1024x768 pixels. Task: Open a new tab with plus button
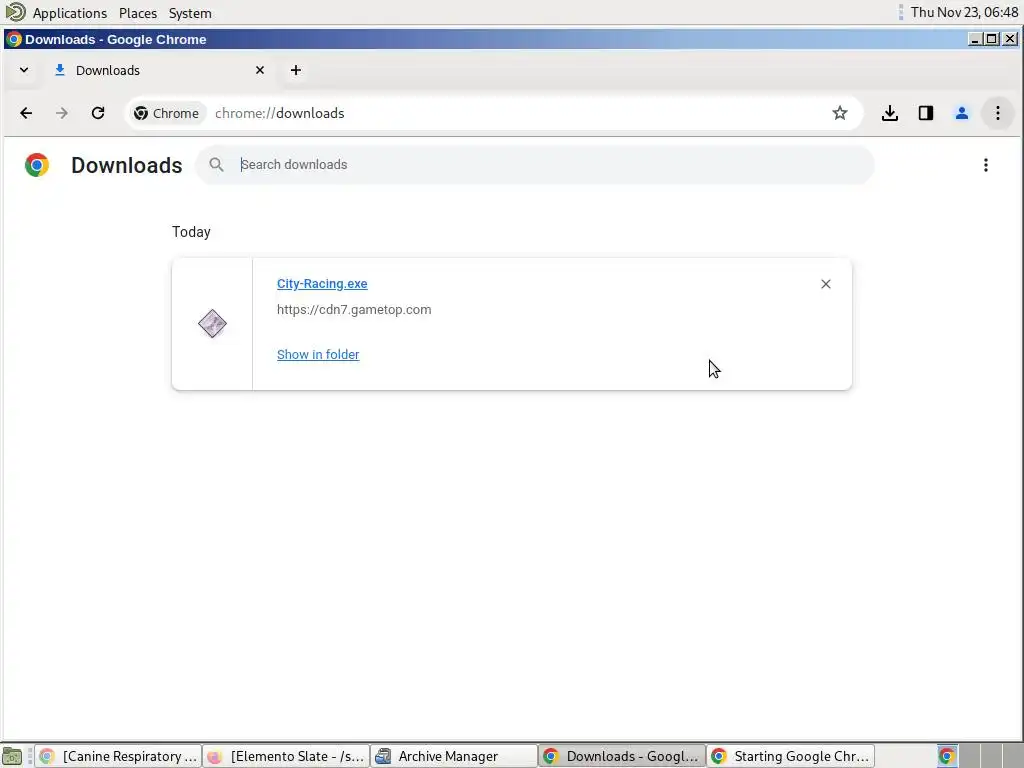point(296,70)
